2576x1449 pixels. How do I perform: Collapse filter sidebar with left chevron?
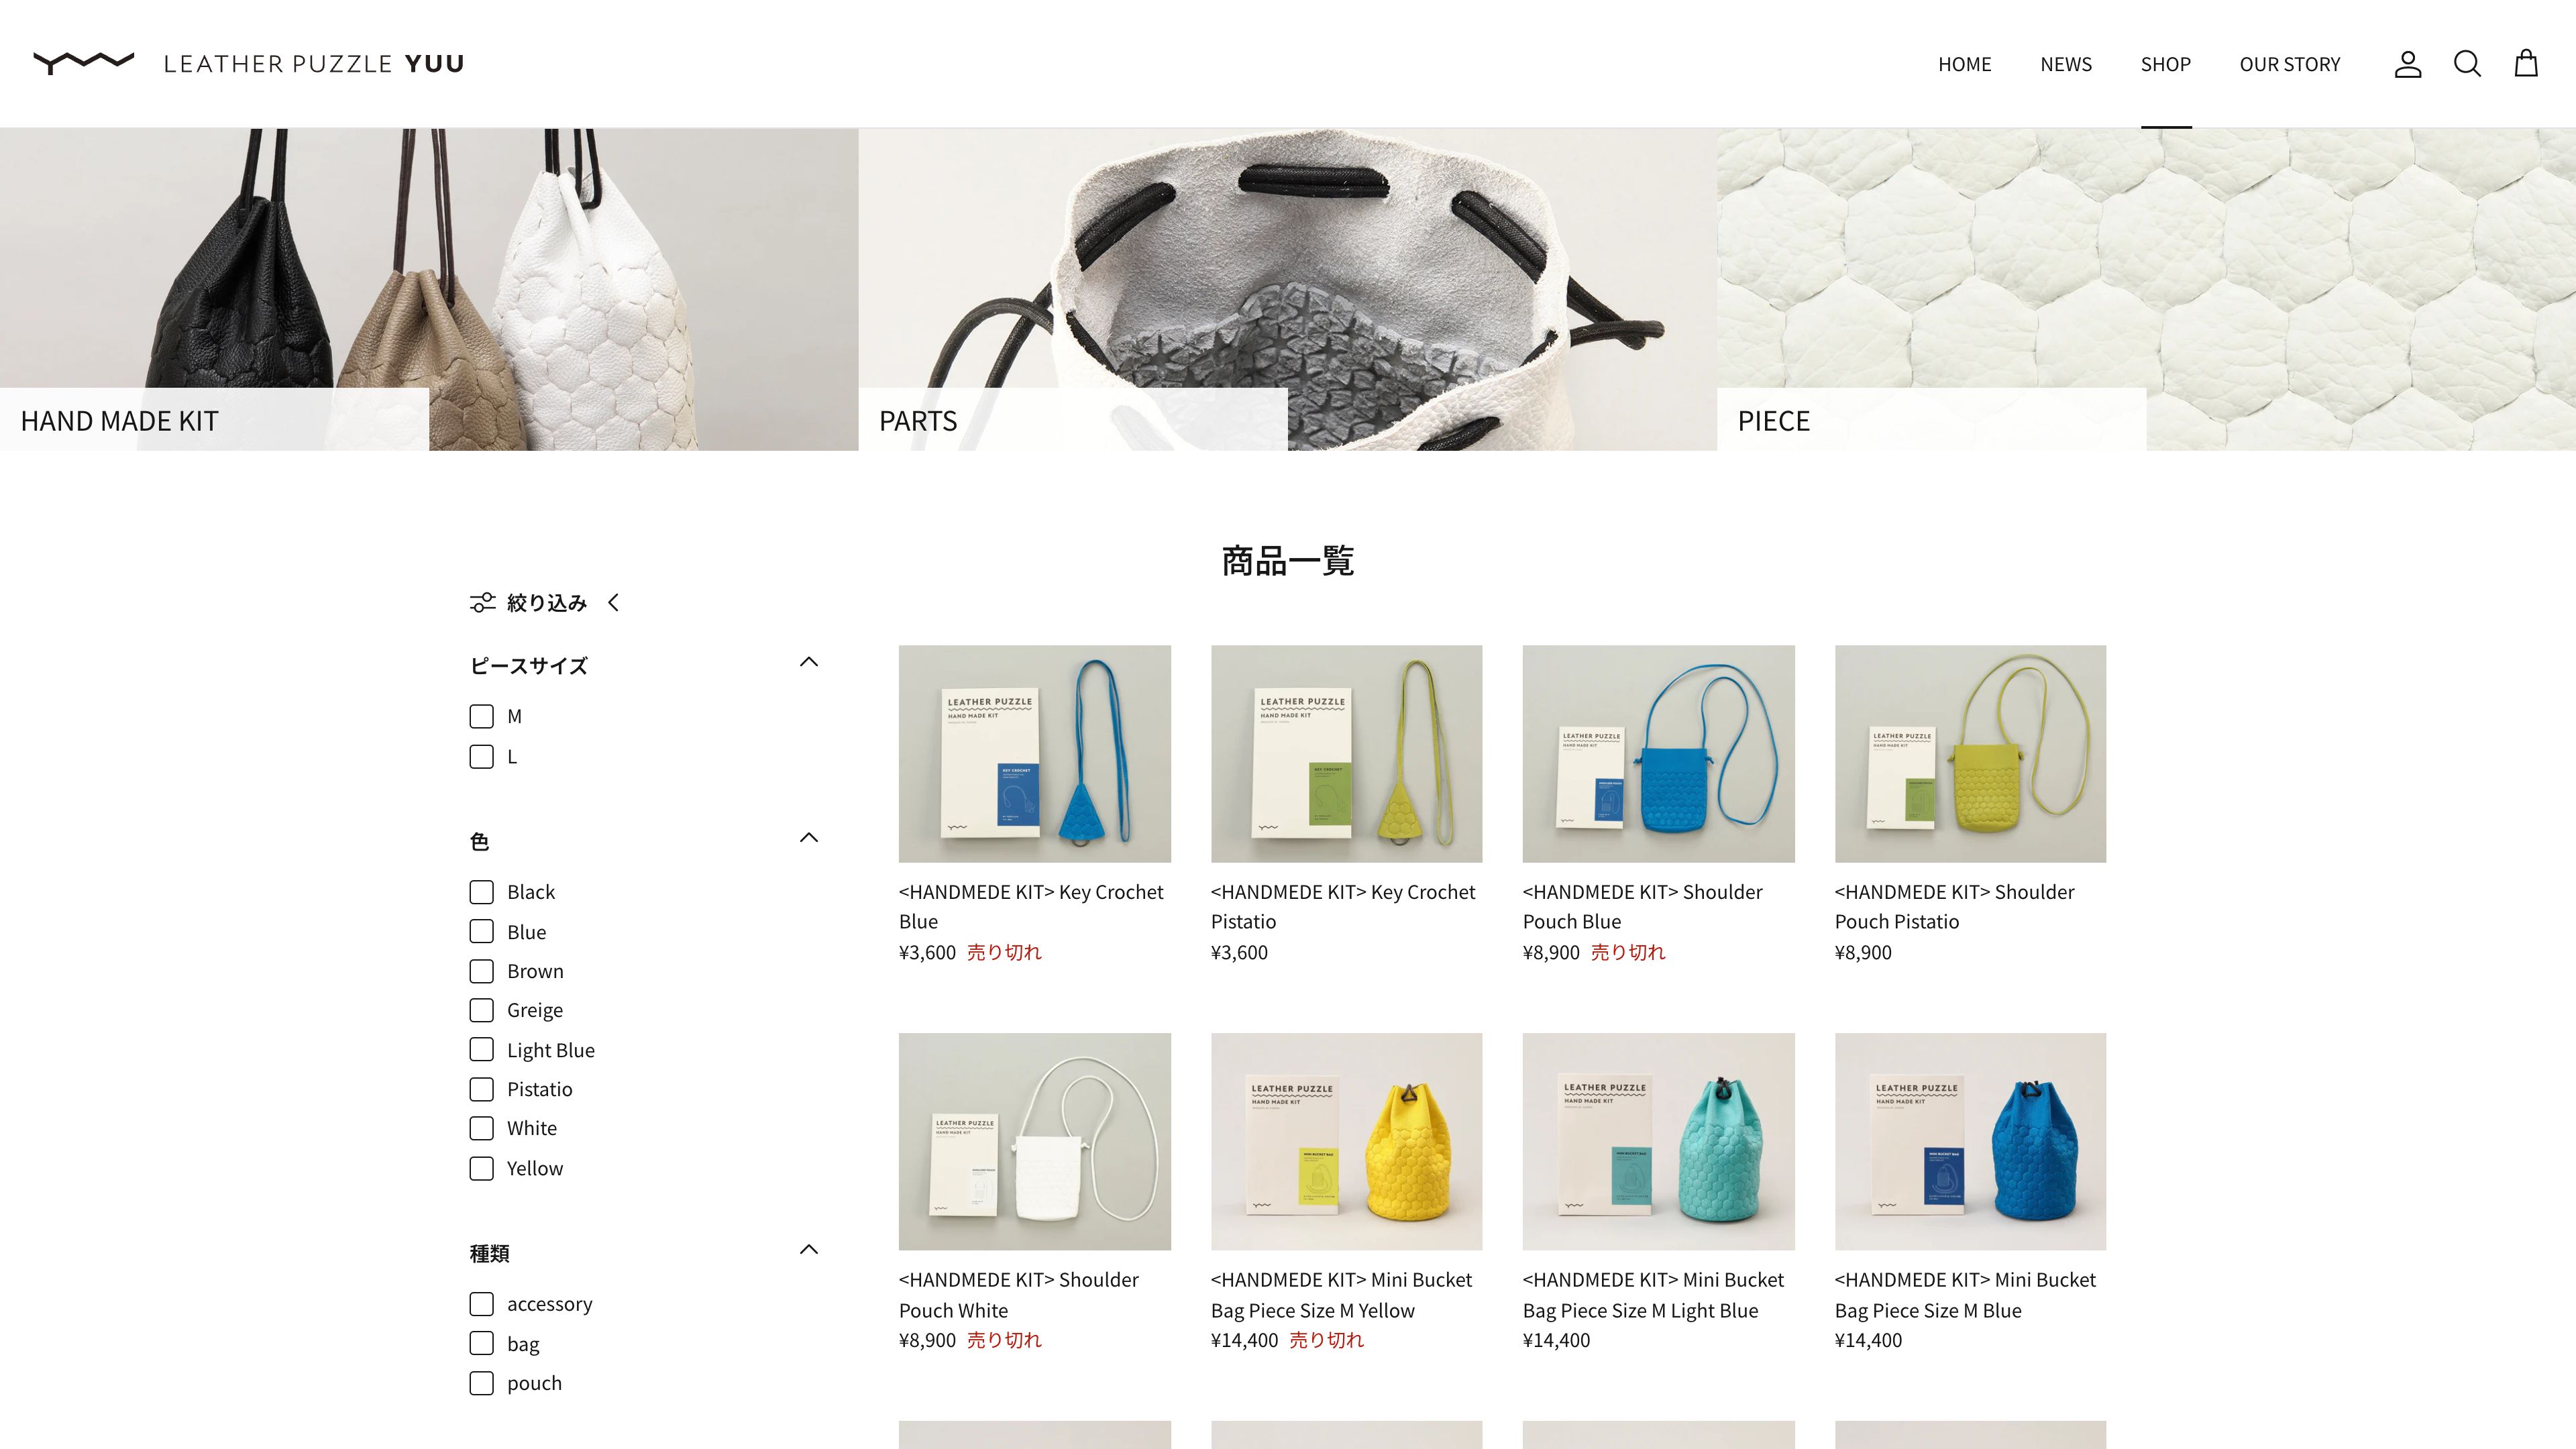613,602
